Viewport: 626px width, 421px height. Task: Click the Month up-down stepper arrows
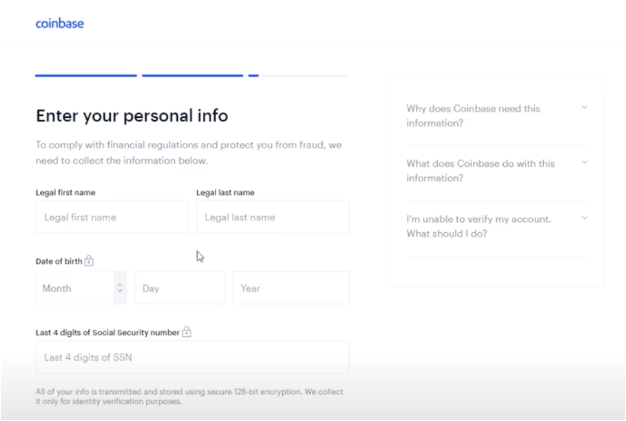click(120, 288)
